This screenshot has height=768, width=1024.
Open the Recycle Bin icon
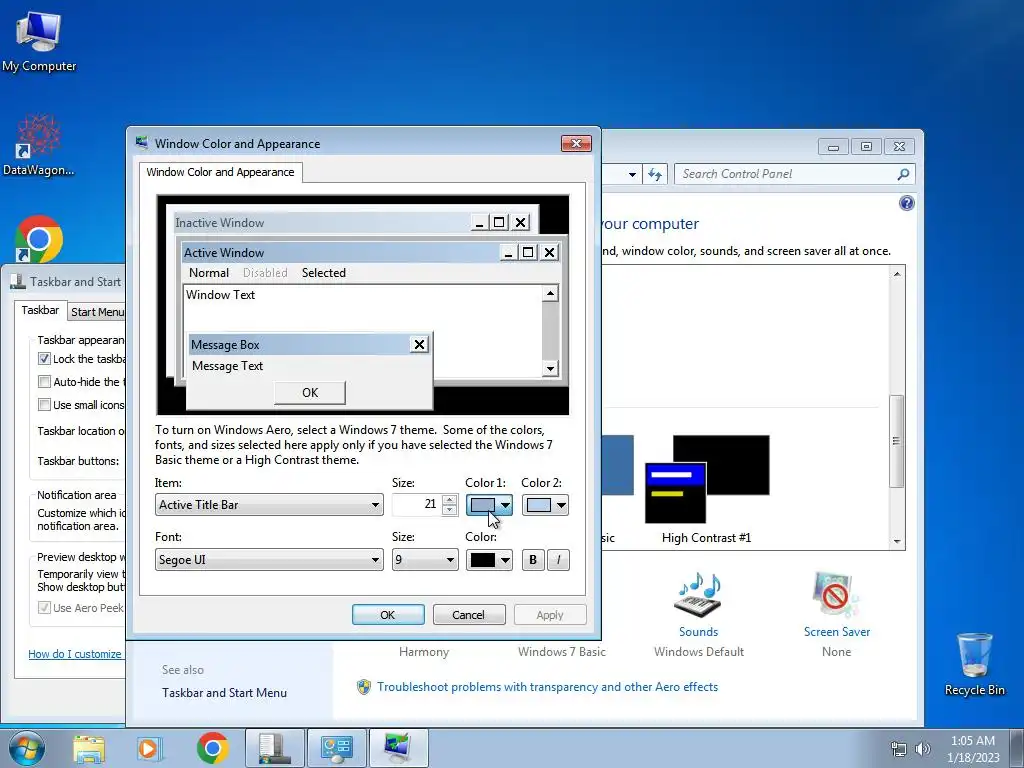(x=974, y=664)
